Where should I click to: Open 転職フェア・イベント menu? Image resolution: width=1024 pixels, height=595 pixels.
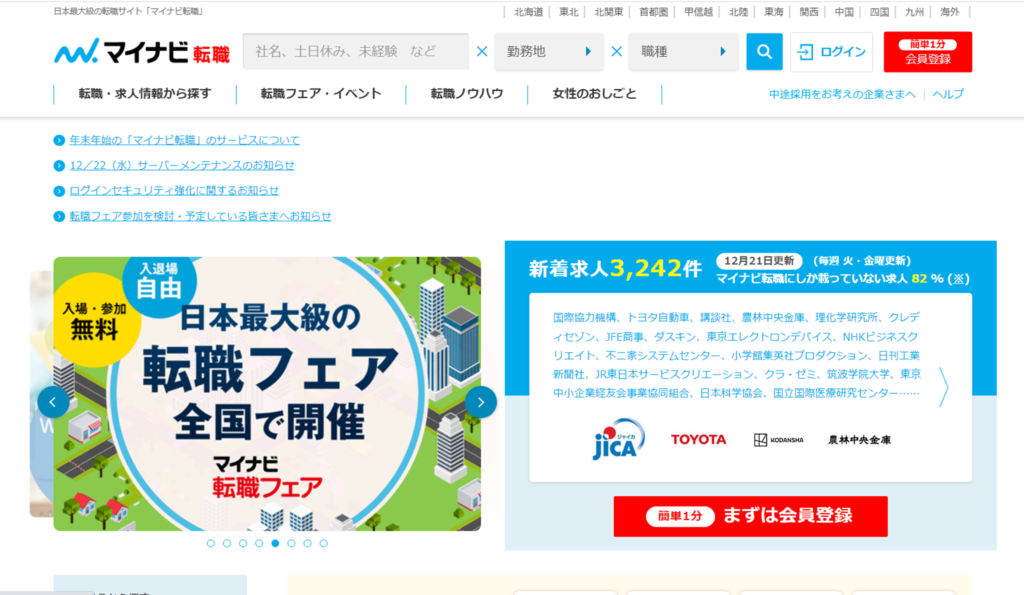[321, 94]
